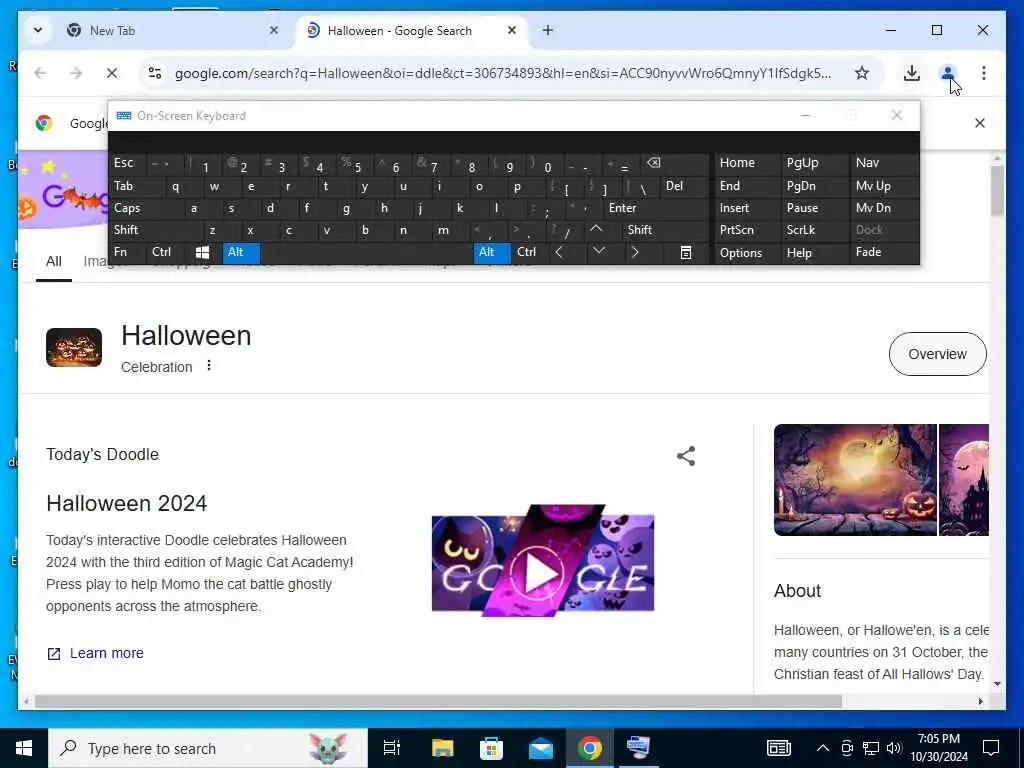The width and height of the screenshot is (1024, 768).
Task: Open the moonlit Halloween scene image
Action: pos(855,480)
